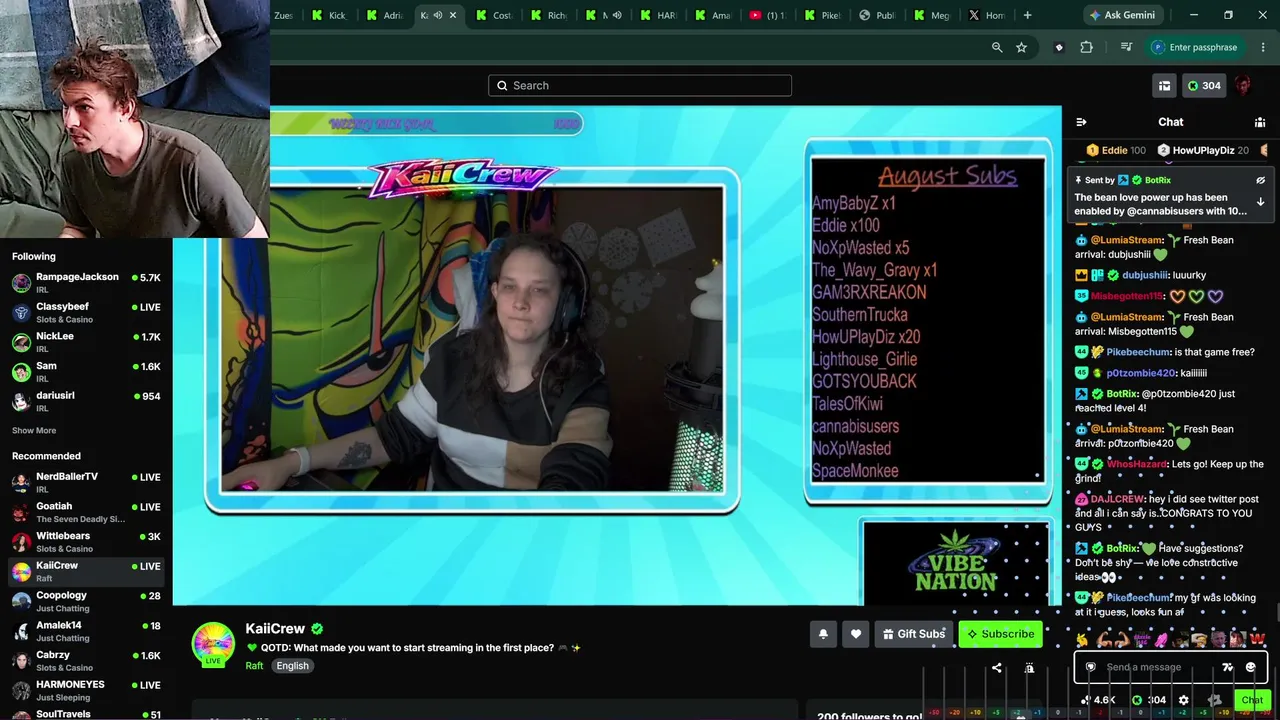Open NerdBallerTV recommended channel
1280x720 pixels.
[86, 482]
